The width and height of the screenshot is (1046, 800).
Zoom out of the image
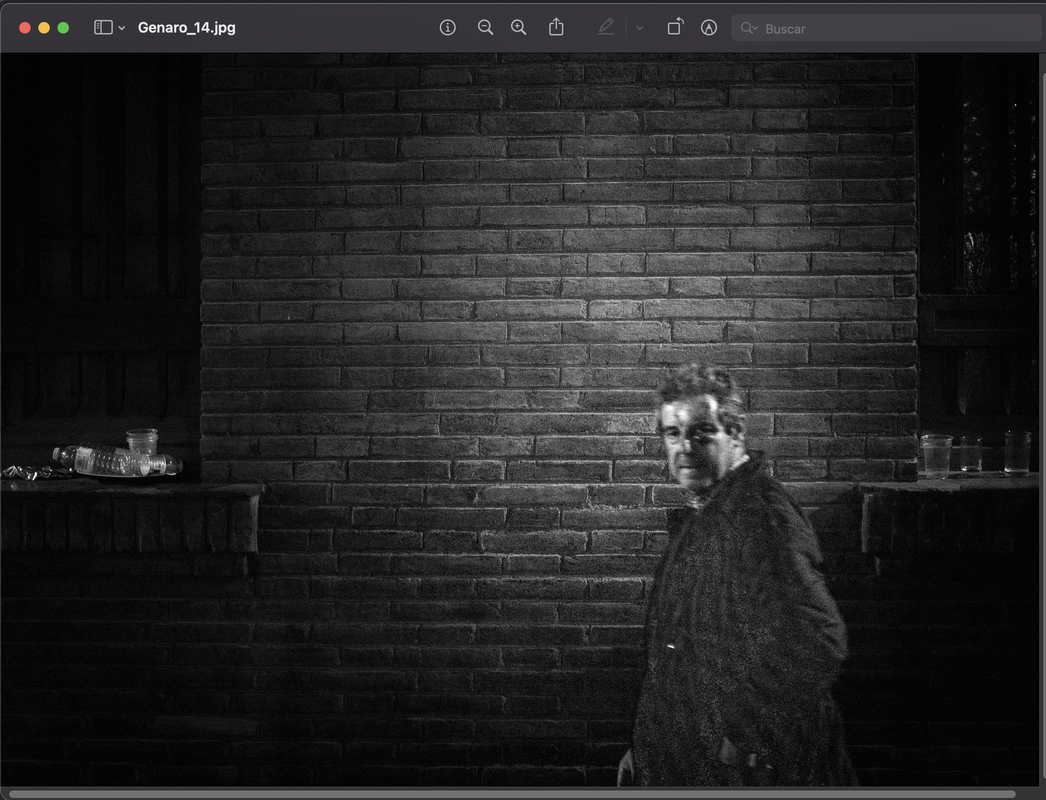tap(486, 27)
